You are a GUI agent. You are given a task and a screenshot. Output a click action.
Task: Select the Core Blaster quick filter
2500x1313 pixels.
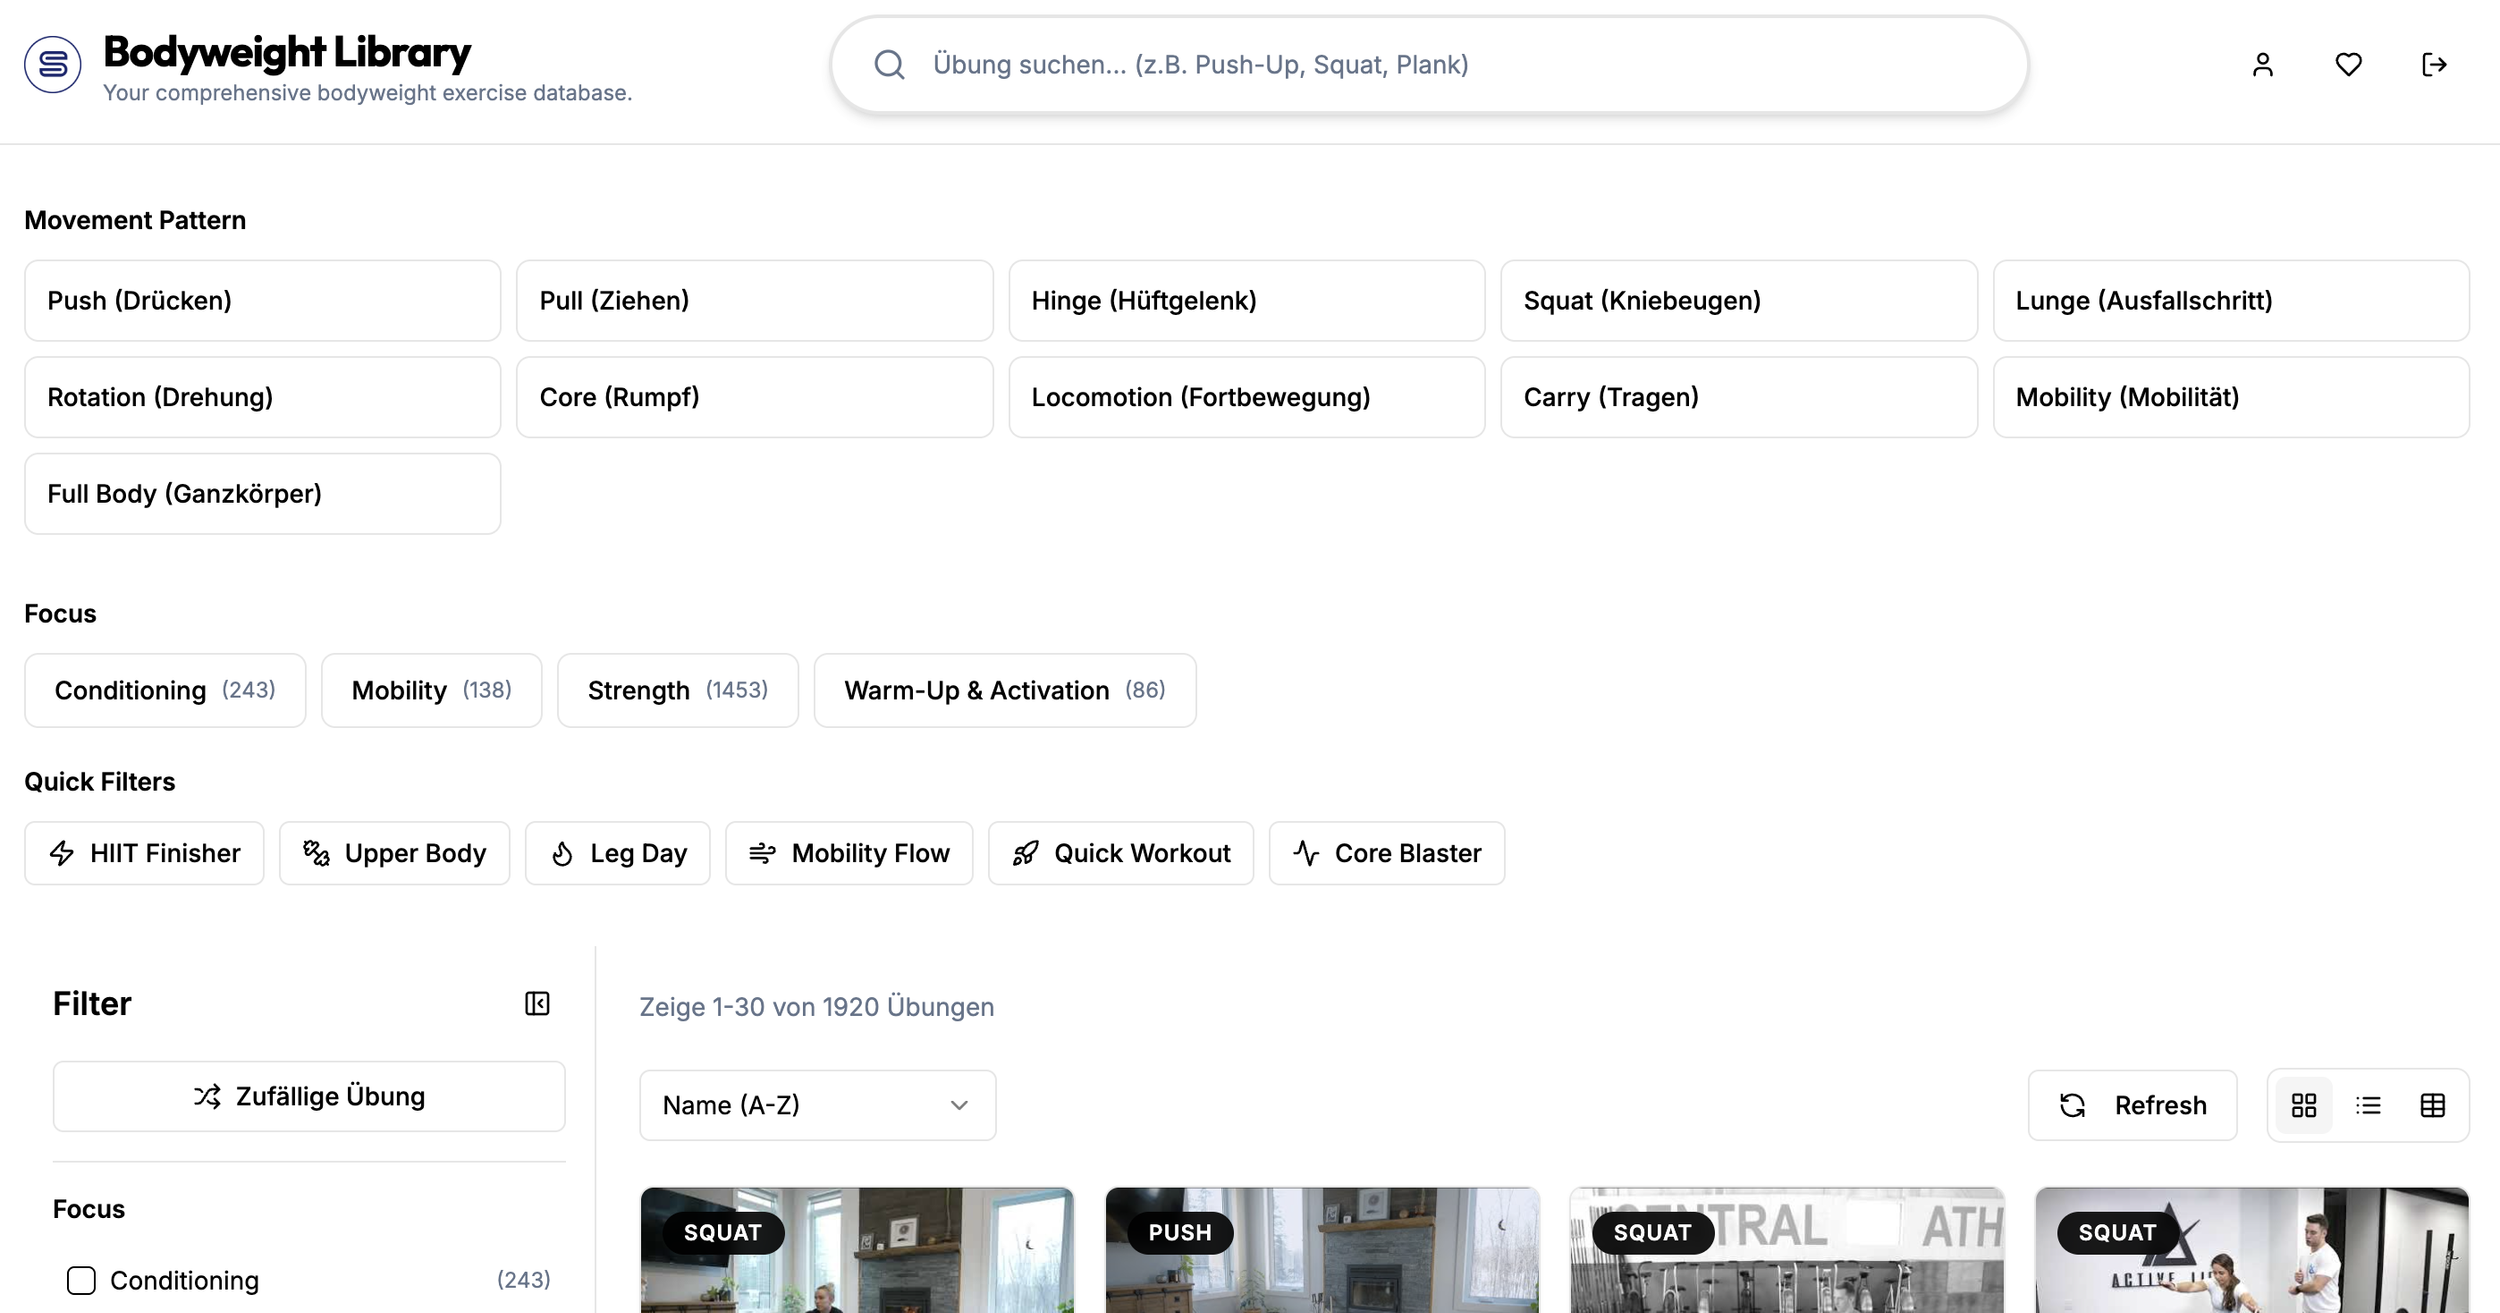1386,853
